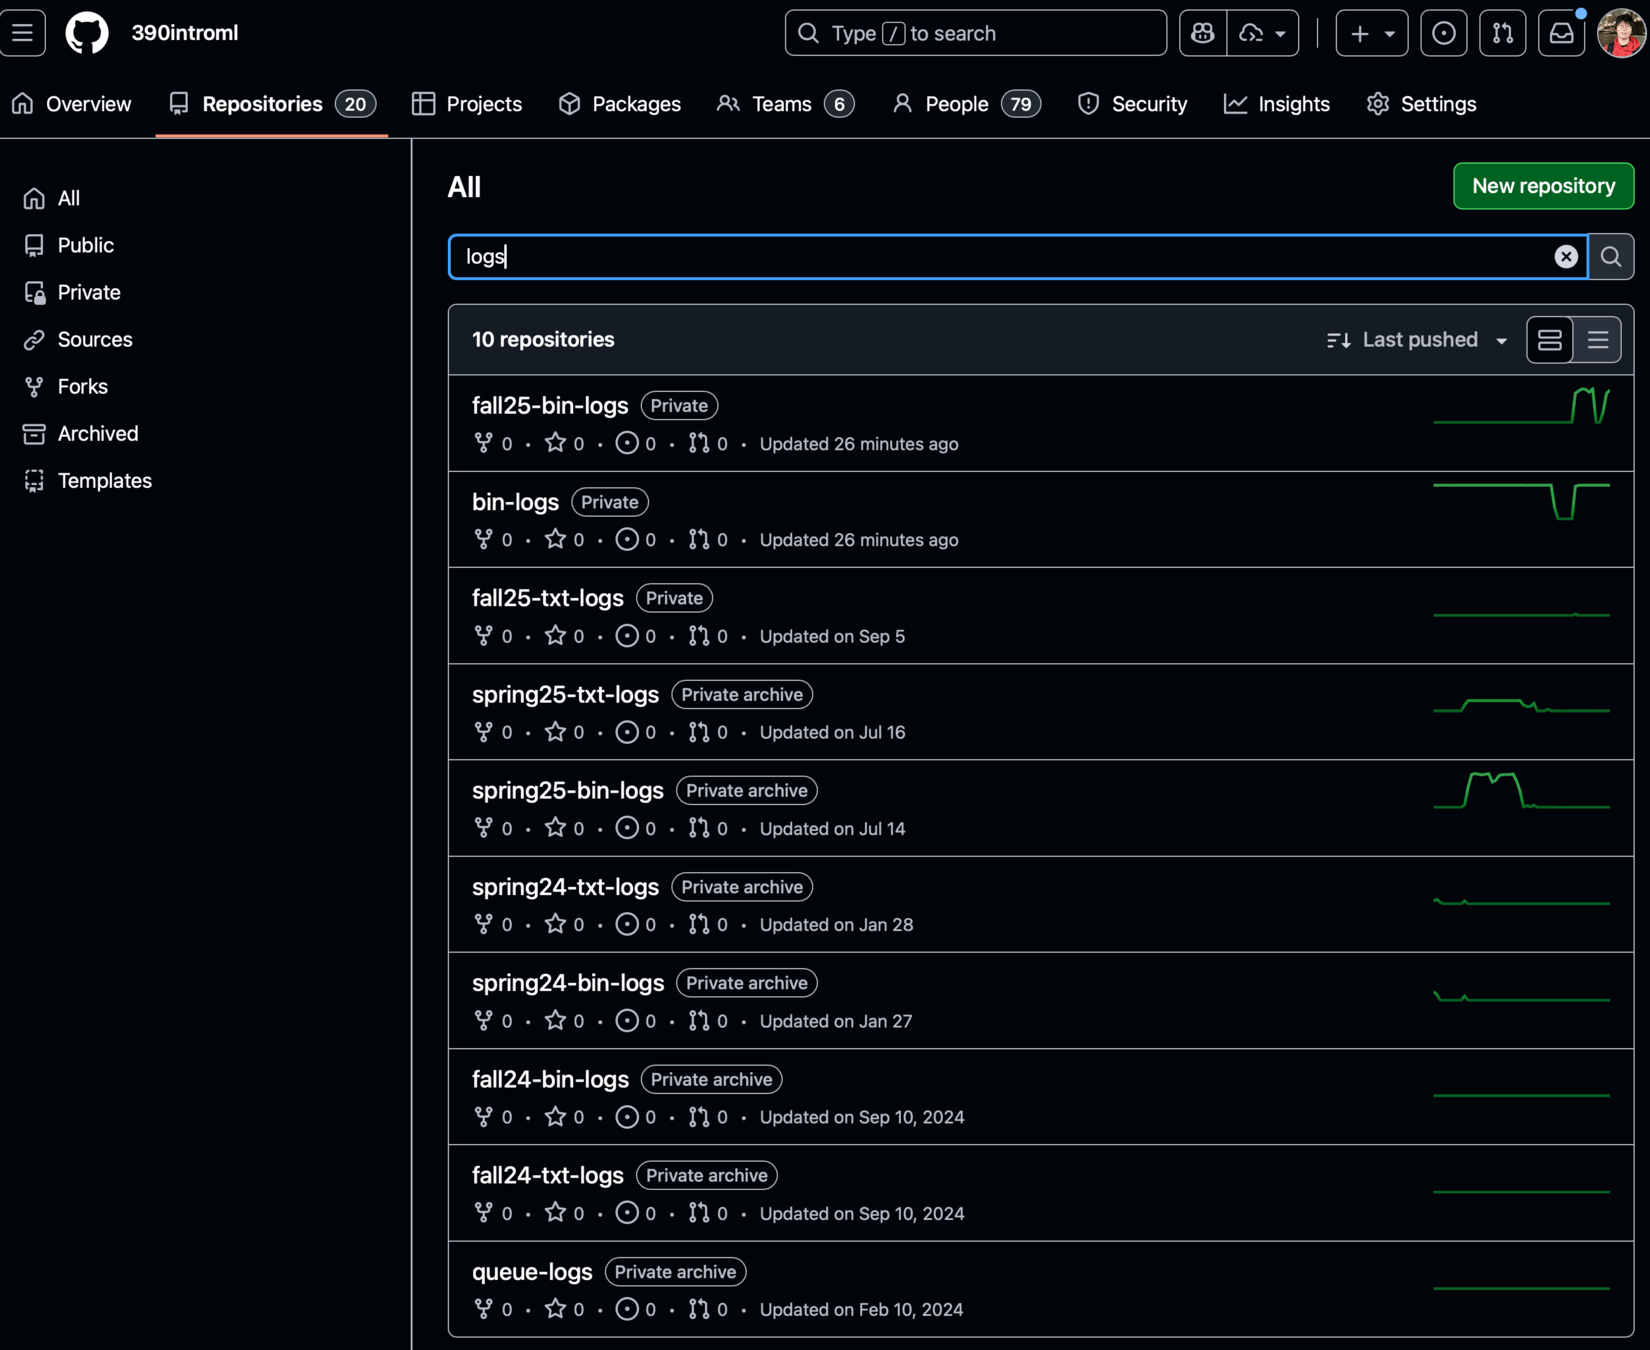
Task: Click the New repository button
Action: 1543,186
